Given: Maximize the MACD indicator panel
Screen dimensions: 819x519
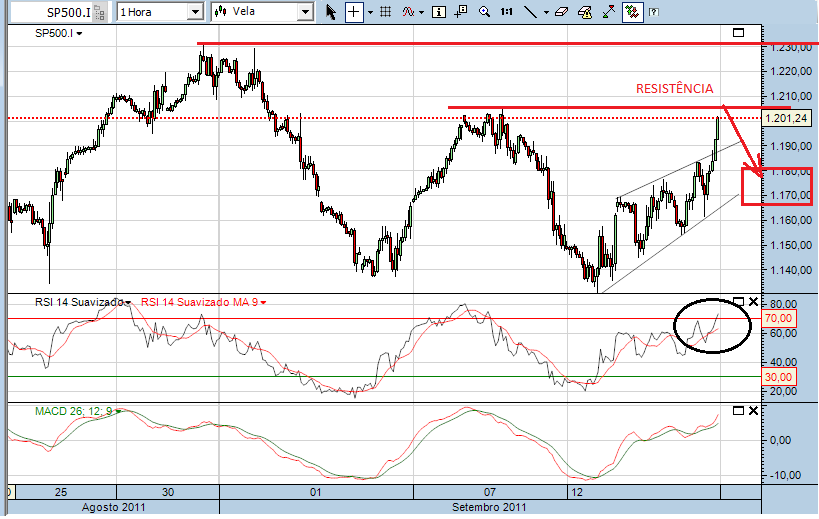Looking at the screenshot, I should (739, 411).
